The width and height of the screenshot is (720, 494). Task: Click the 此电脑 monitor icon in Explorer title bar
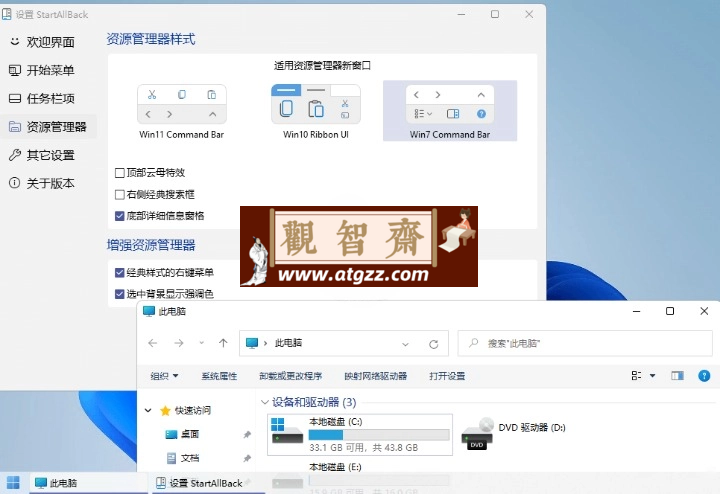point(149,311)
